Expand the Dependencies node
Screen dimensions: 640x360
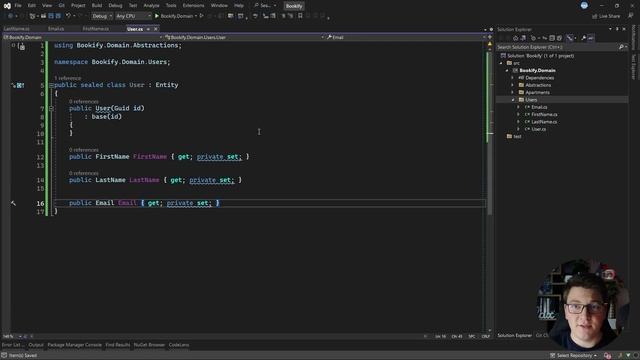[x=513, y=78]
